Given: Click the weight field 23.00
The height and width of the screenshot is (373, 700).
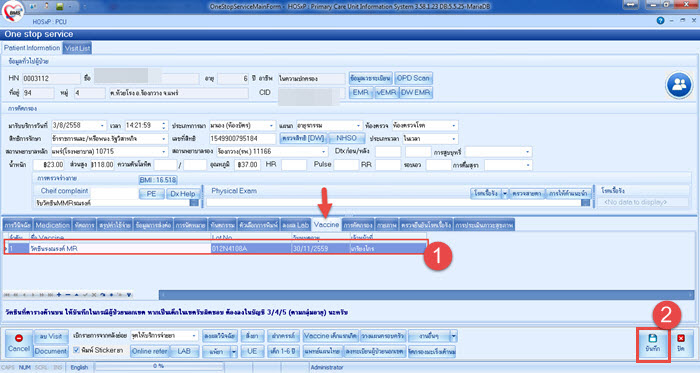Looking at the screenshot, I should (x=49, y=165).
